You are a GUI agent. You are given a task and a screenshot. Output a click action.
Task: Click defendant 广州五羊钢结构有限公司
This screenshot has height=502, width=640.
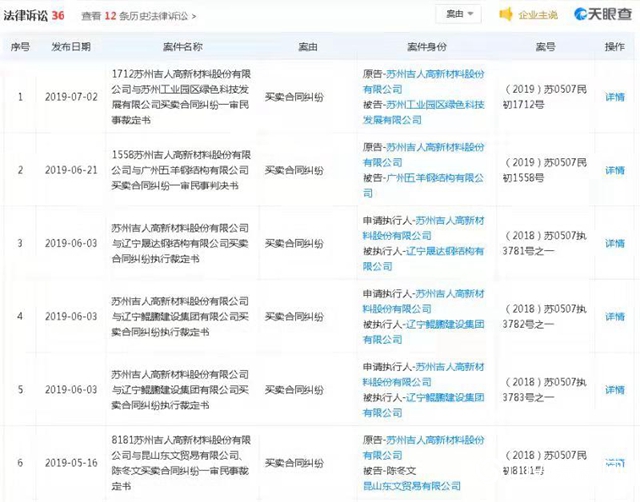(424, 185)
